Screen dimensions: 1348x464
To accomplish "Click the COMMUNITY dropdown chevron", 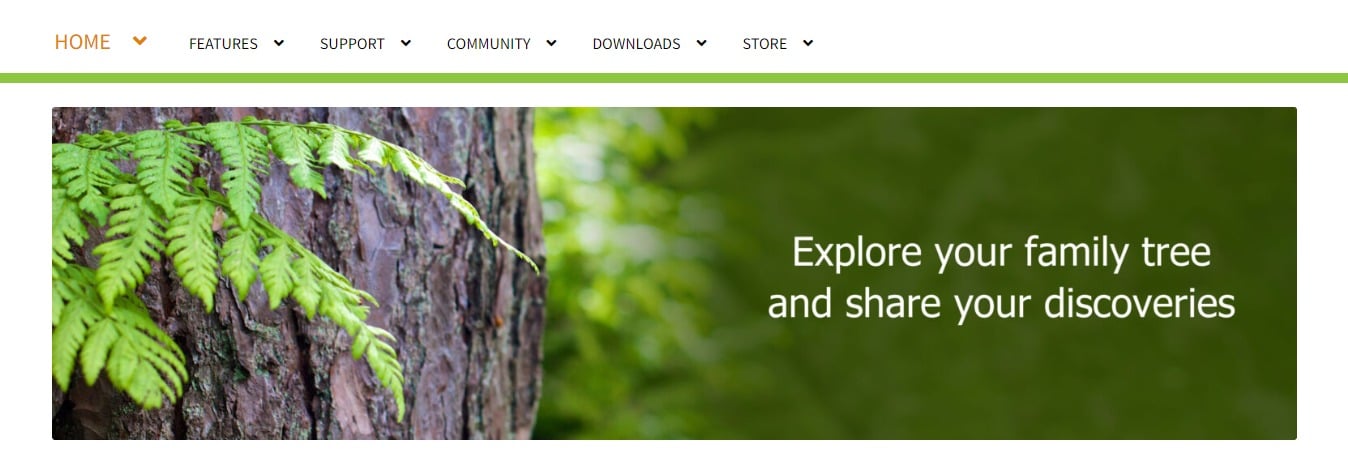I will pos(551,43).
